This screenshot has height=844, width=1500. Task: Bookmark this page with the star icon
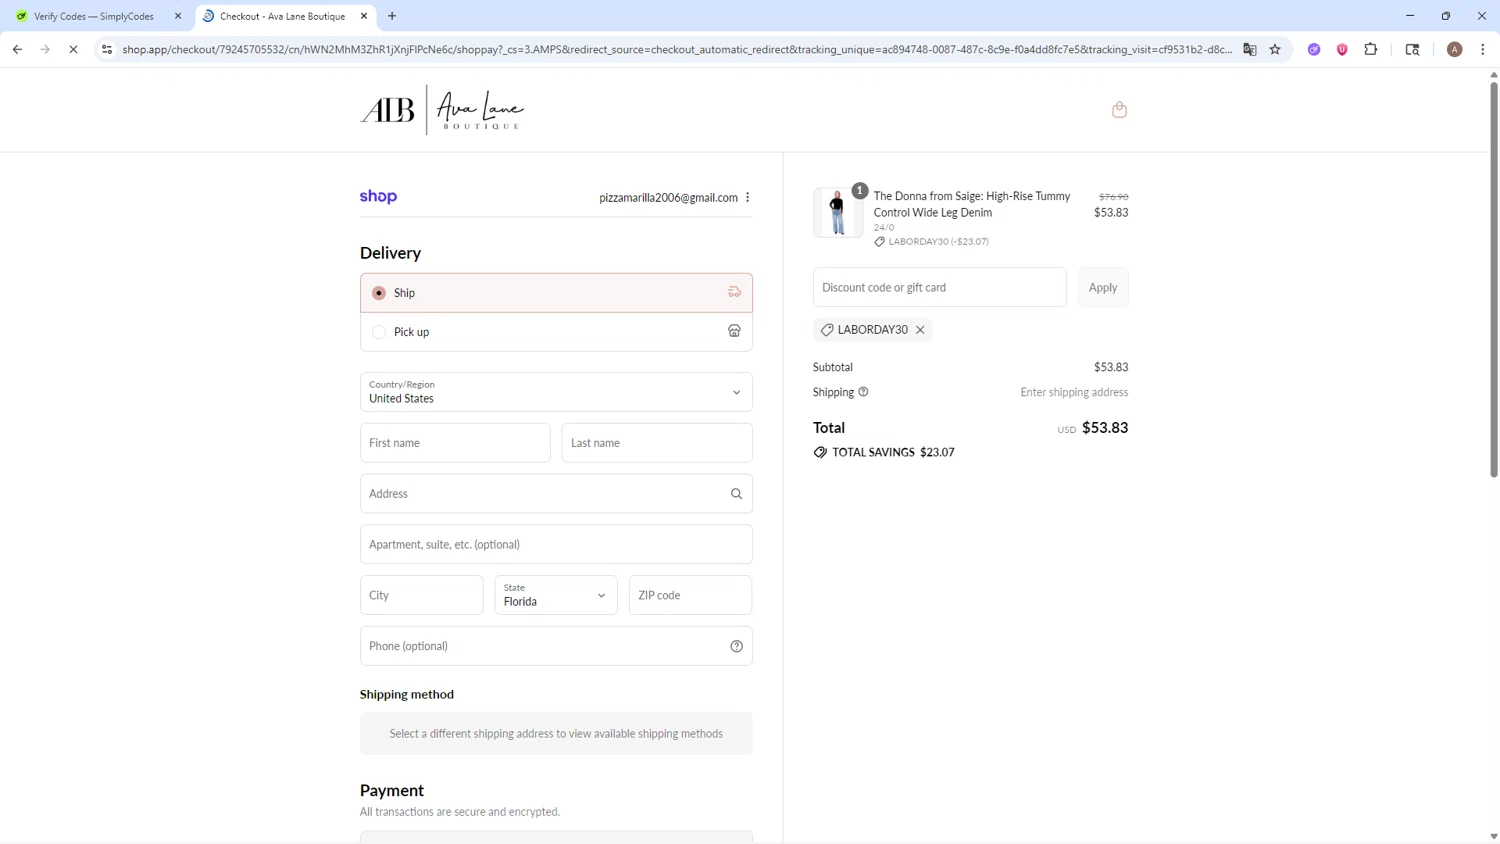(x=1275, y=49)
